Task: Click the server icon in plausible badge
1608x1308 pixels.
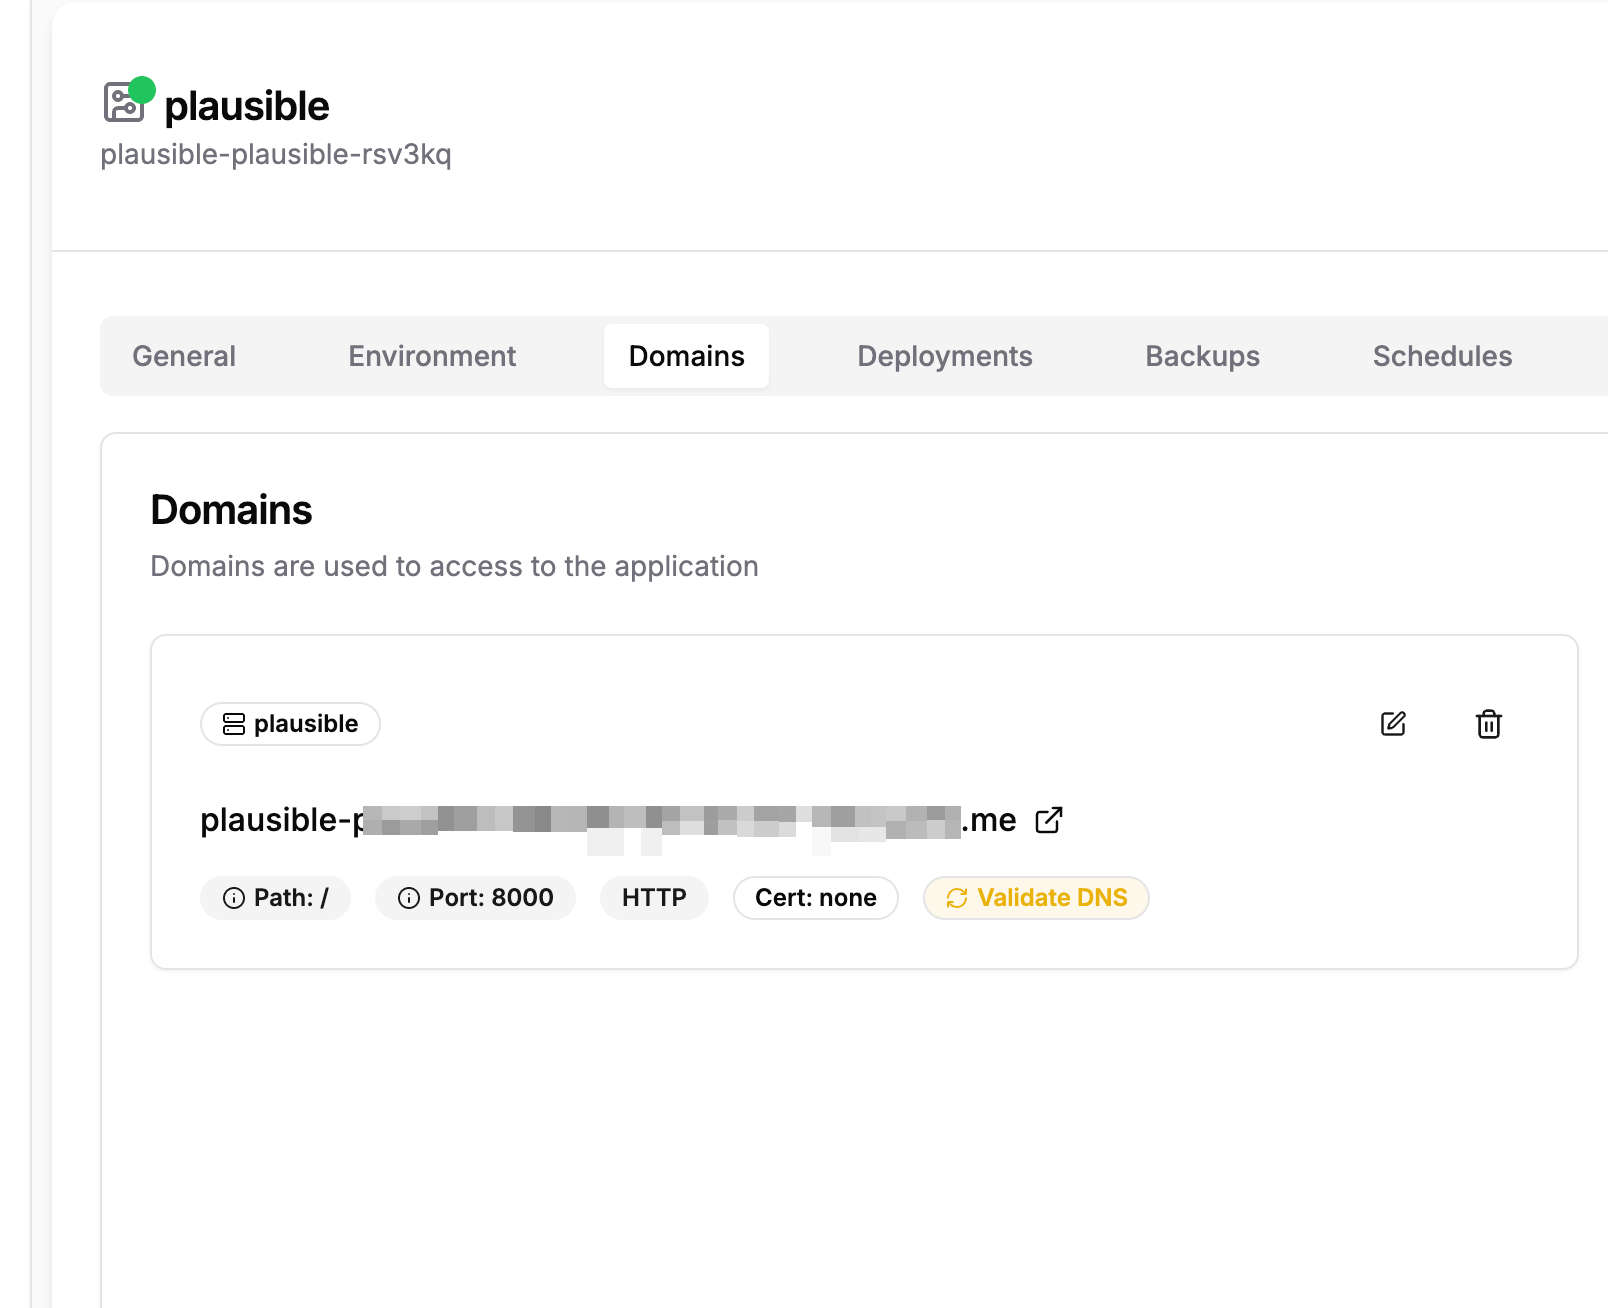Action: 234,724
